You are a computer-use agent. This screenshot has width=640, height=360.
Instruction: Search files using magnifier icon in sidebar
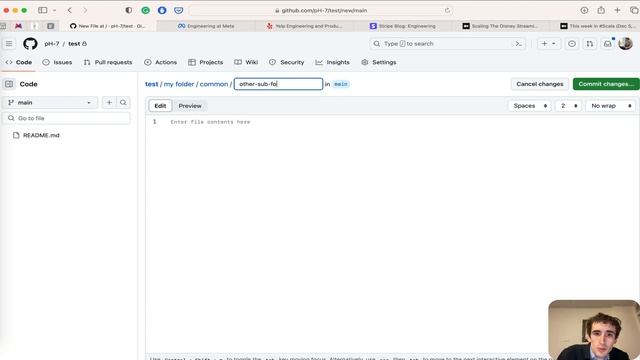[x=123, y=102]
